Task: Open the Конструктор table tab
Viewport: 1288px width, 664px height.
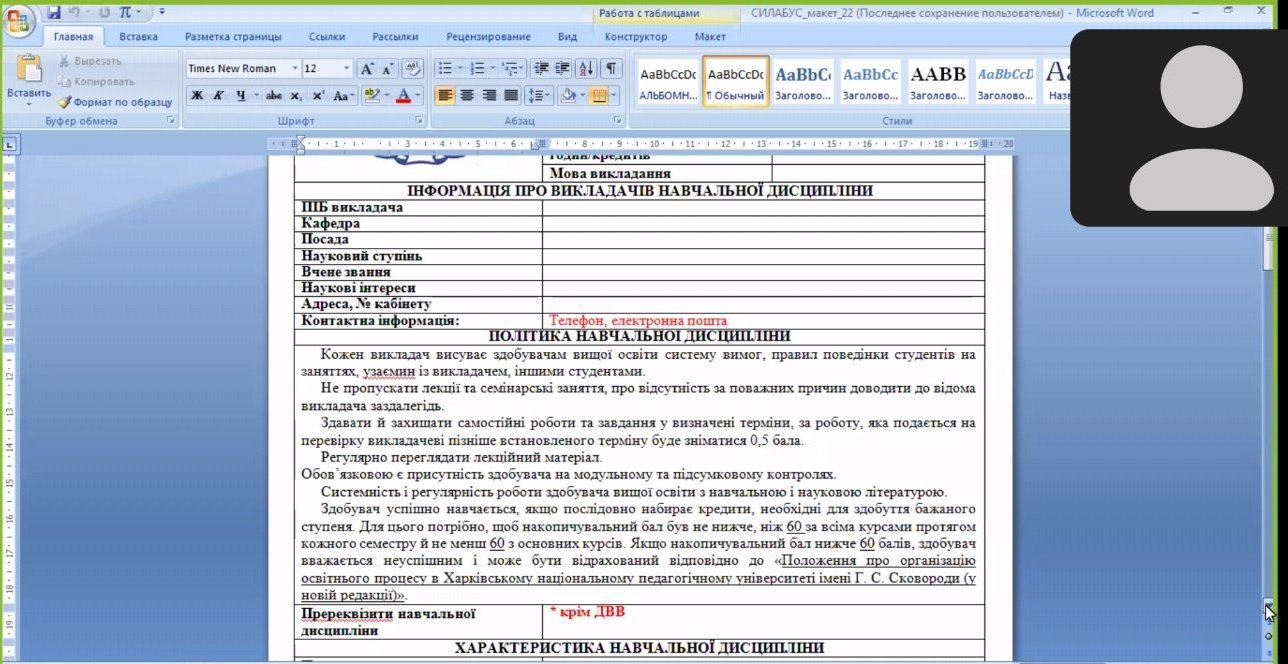Action: pyautogui.click(x=636, y=37)
